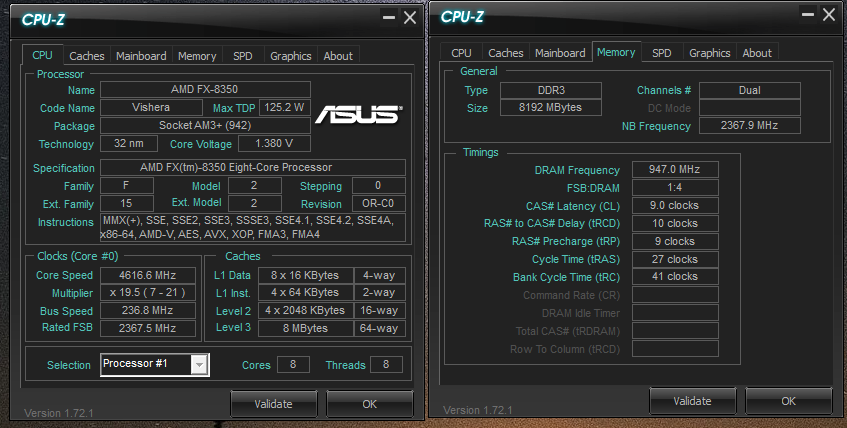This screenshot has height=428, width=847.
Task: Select CPU tab in left CPU-Z window
Action: (42, 55)
